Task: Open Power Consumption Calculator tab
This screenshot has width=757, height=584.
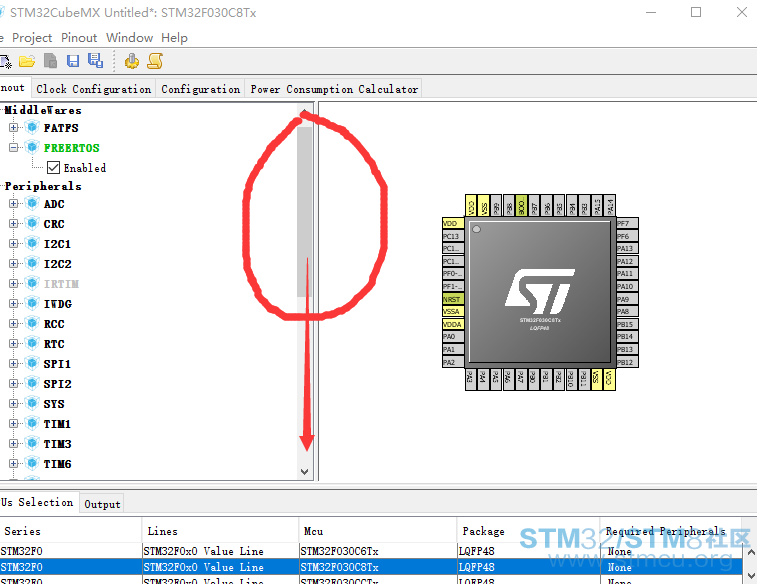Action: coord(334,89)
